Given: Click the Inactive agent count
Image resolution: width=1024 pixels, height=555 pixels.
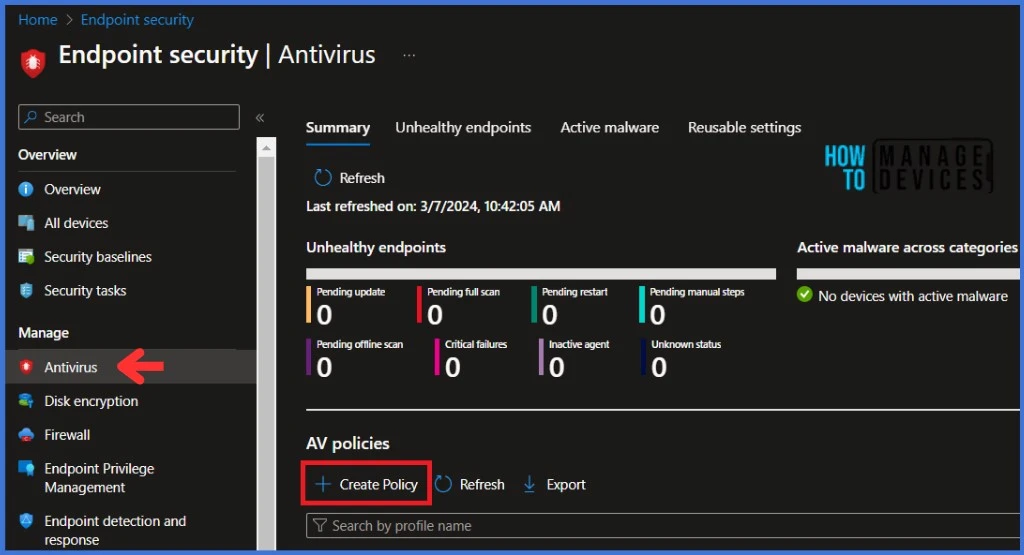Looking at the screenshot, I should coord(556,367).
